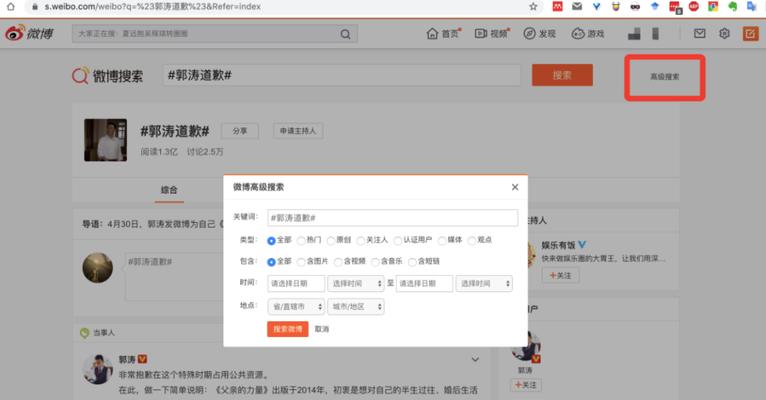This screenshot has height=400, width=766.
Task: Select the 原创 type radio
Action: 331,240
